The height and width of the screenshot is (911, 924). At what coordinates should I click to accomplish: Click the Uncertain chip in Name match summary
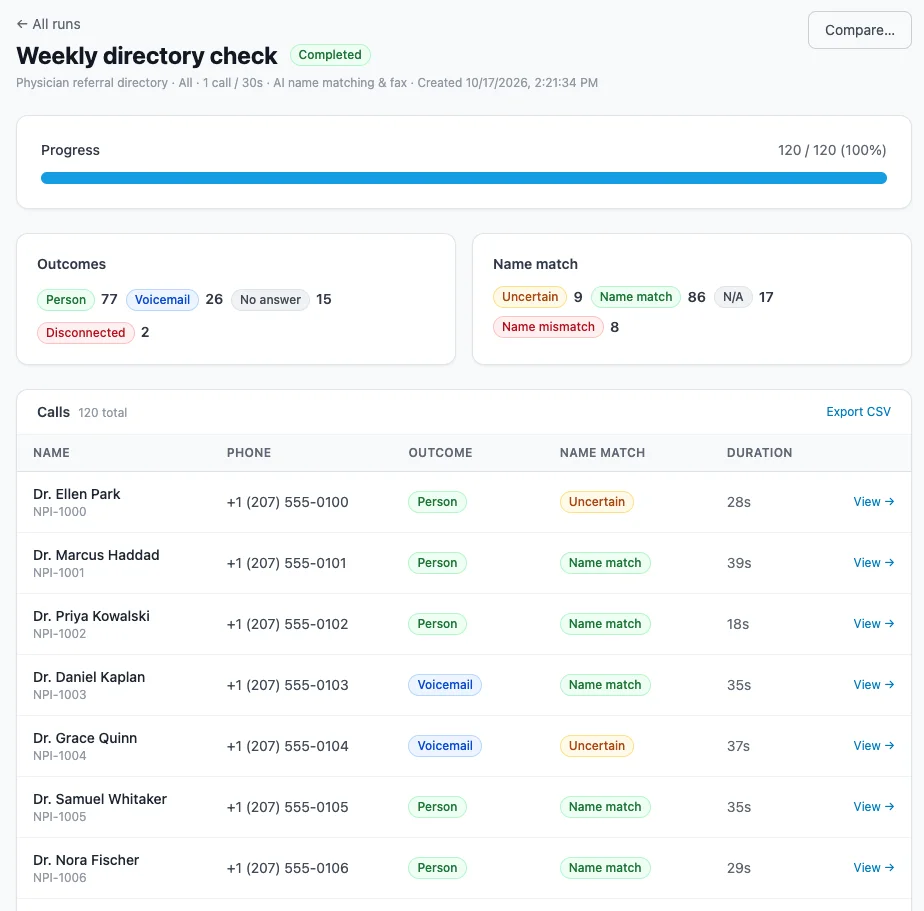pos(530,297)
